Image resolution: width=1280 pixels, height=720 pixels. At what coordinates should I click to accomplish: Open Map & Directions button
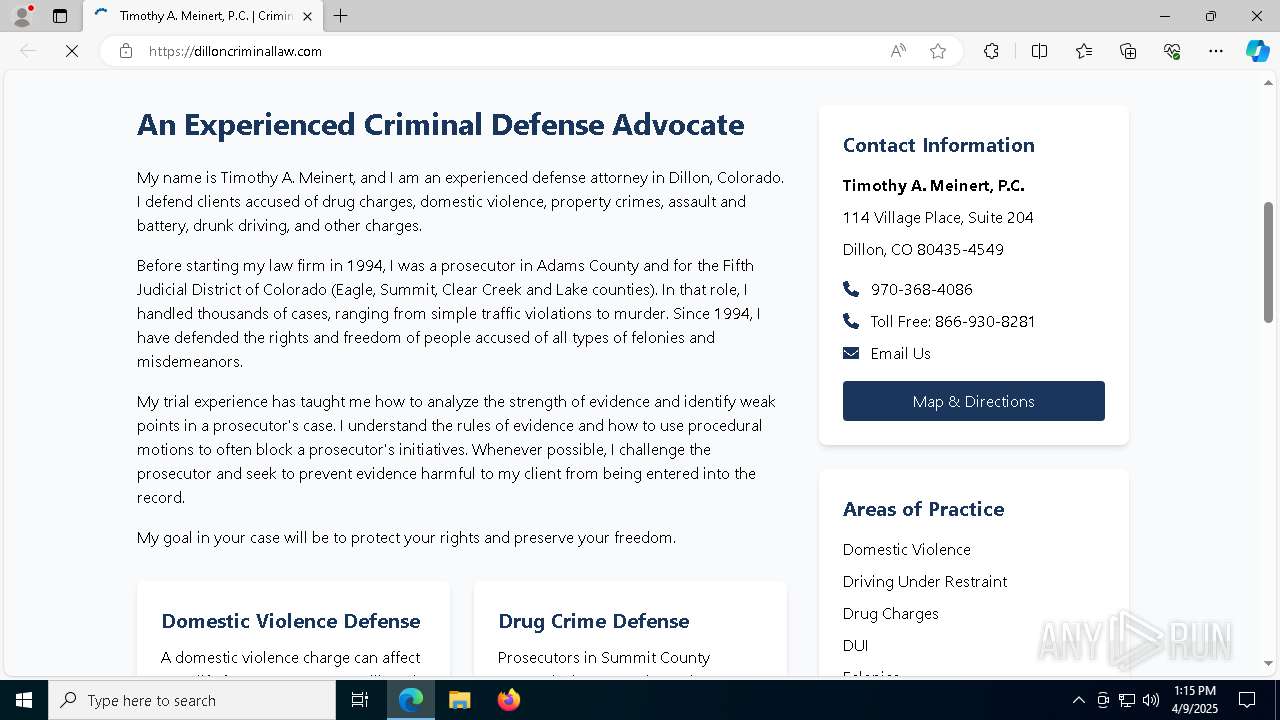point(973,401)
